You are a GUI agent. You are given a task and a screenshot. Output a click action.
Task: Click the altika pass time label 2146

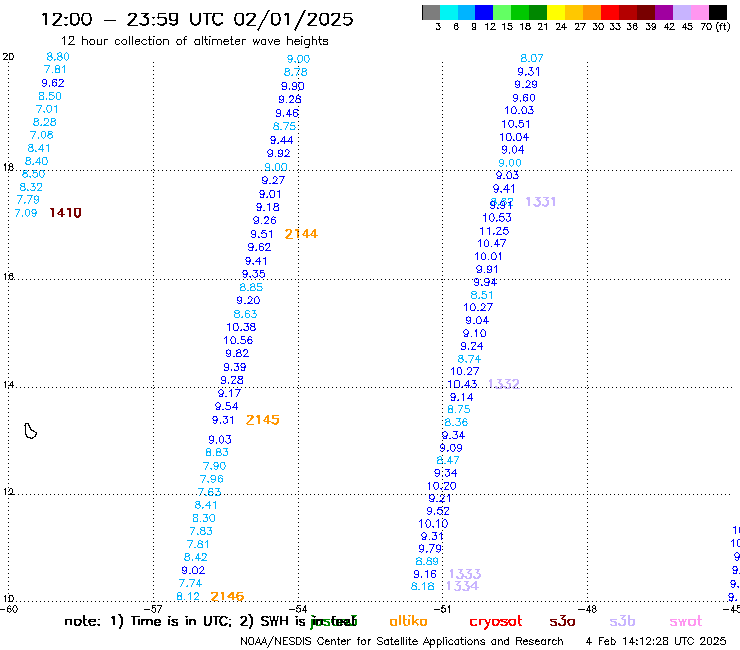click(x=227, y=596)
